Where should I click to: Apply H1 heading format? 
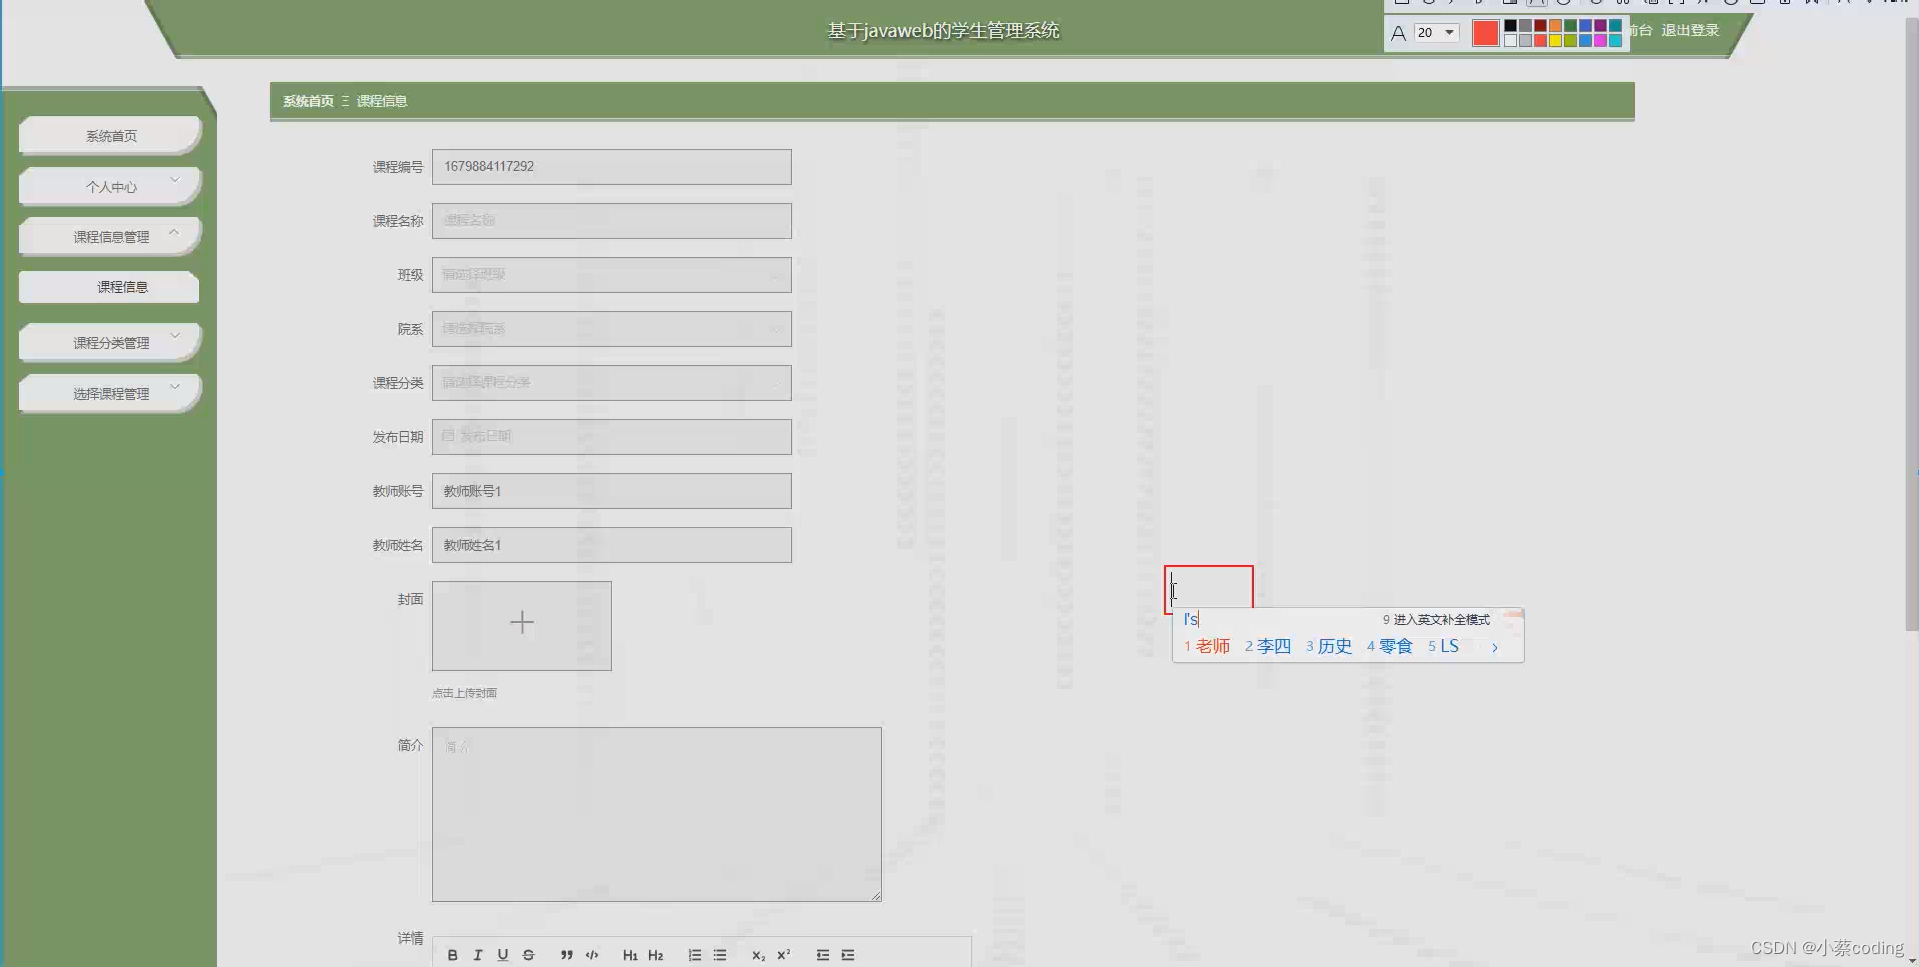(x=630, y=955)
